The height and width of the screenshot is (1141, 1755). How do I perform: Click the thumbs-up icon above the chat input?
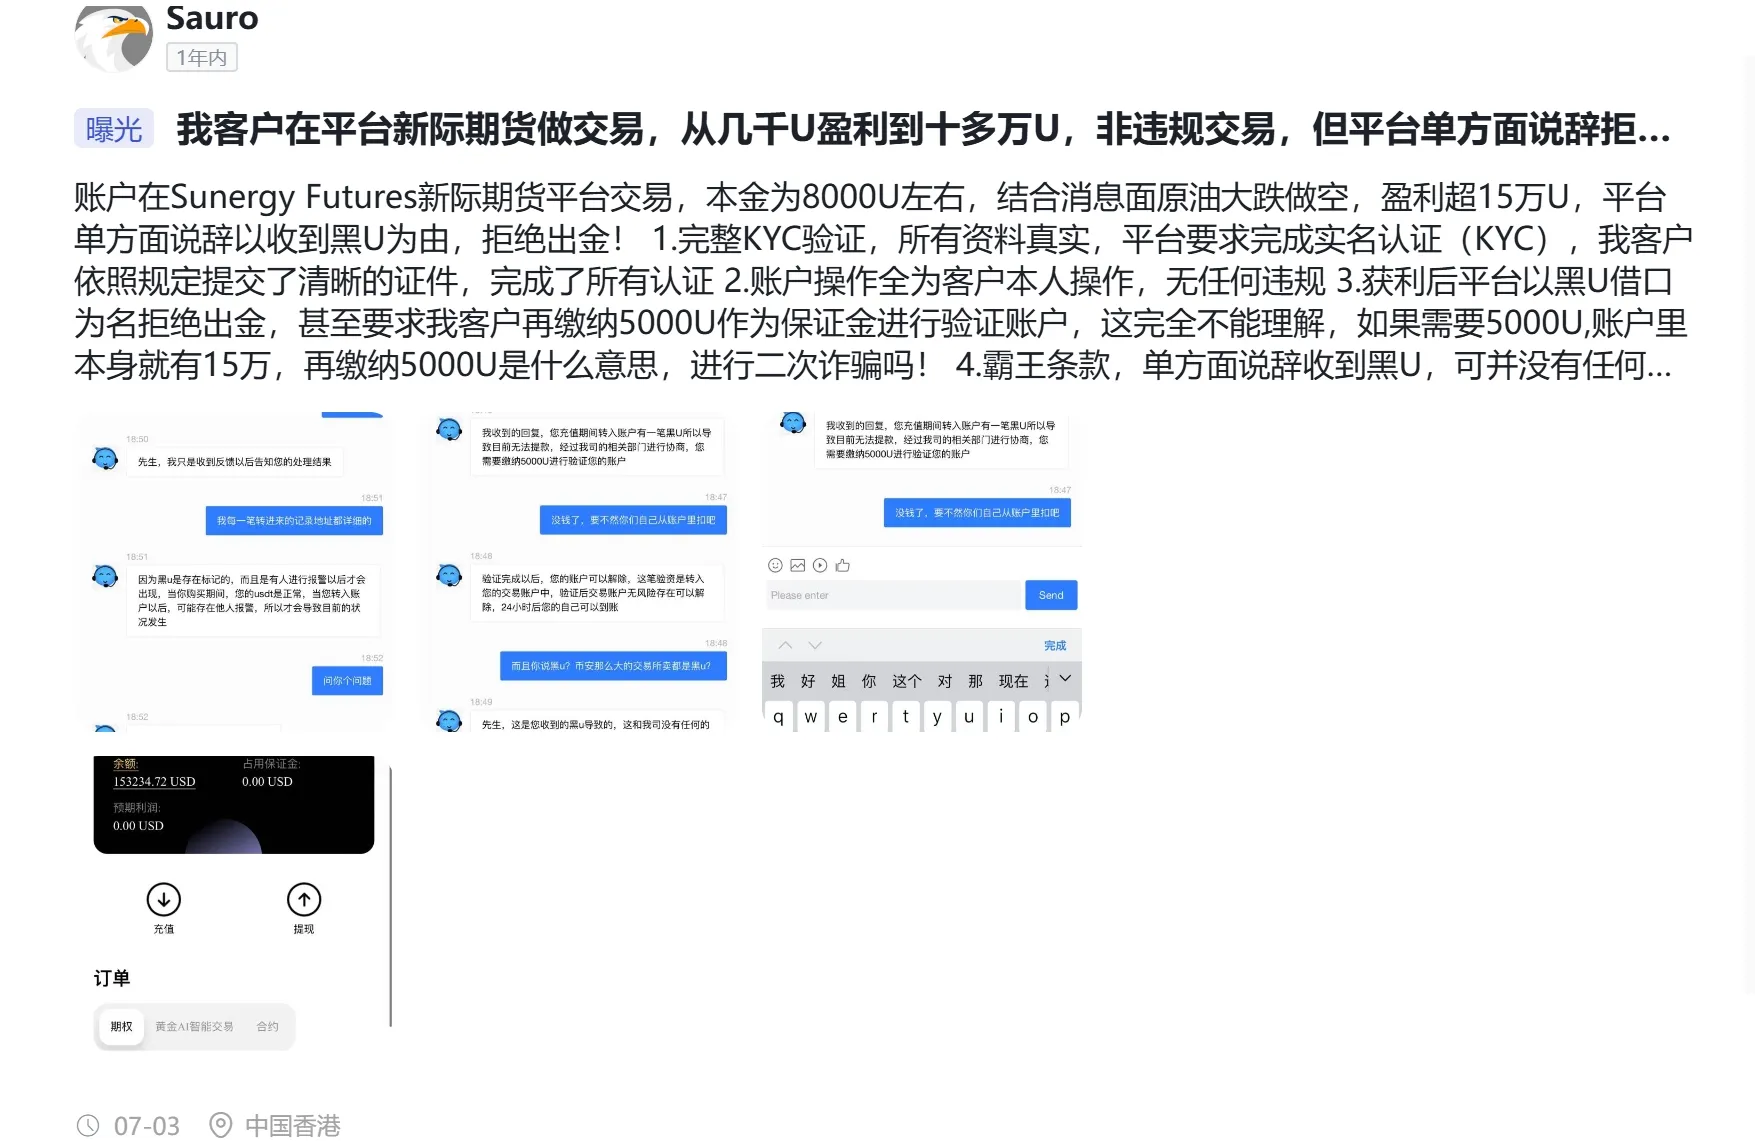(843, 565)
